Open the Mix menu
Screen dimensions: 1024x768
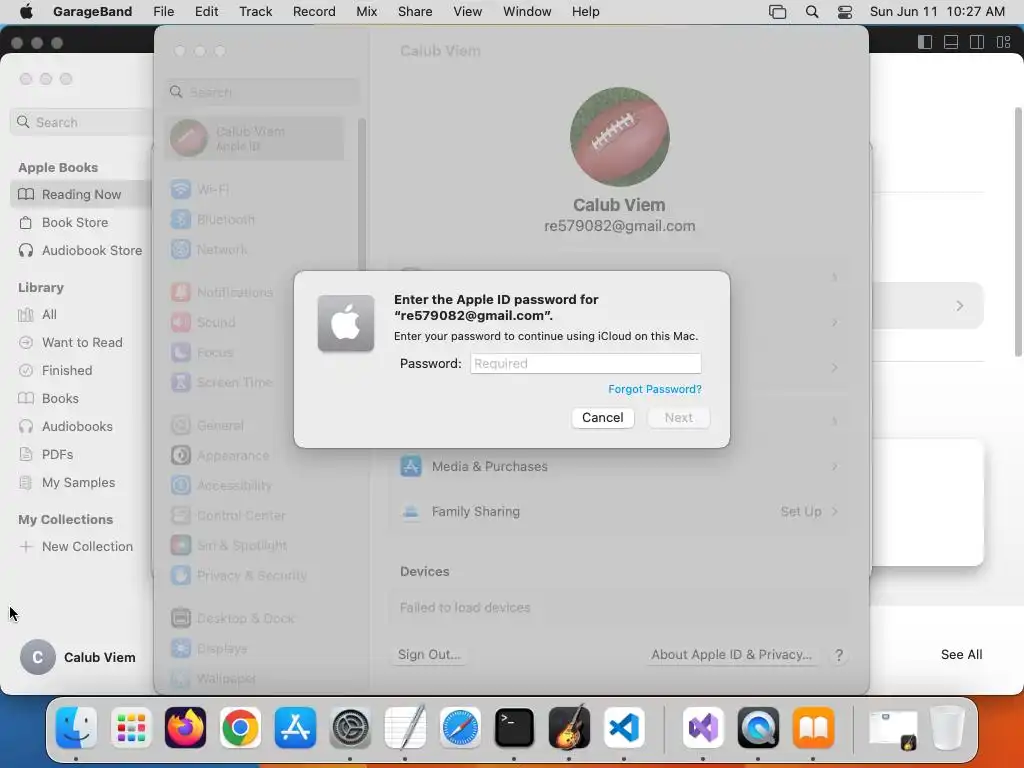point(366,12)
